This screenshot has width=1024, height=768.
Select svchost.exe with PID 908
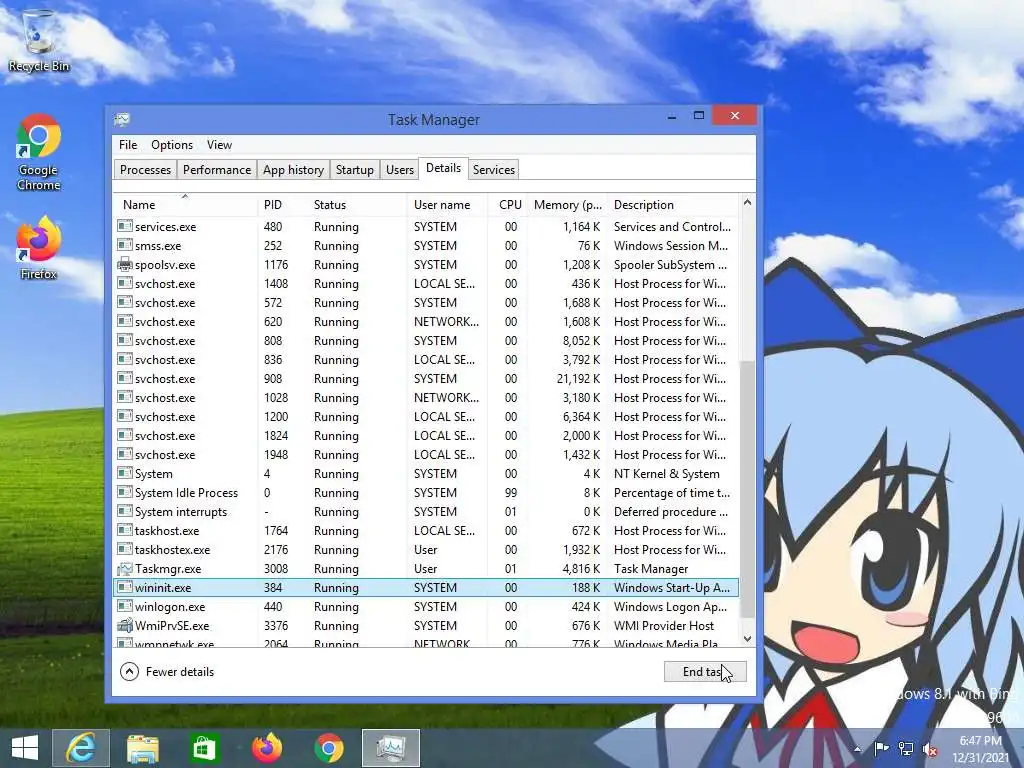click(426, 379)
